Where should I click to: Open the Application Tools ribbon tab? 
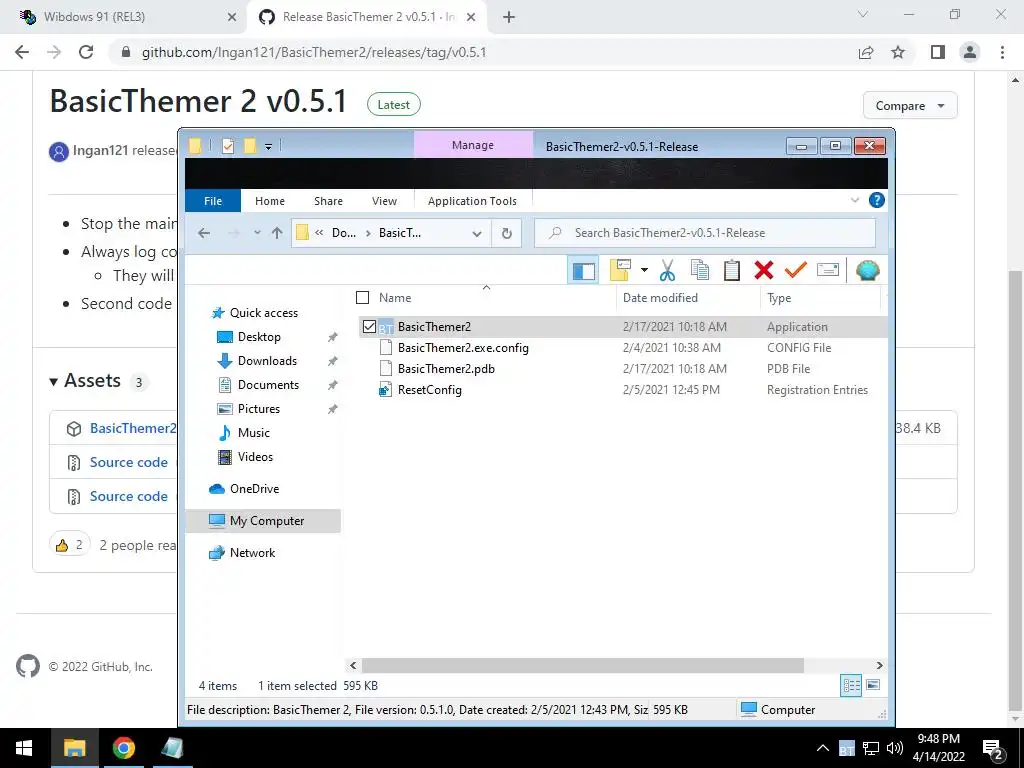coord(472,201)
